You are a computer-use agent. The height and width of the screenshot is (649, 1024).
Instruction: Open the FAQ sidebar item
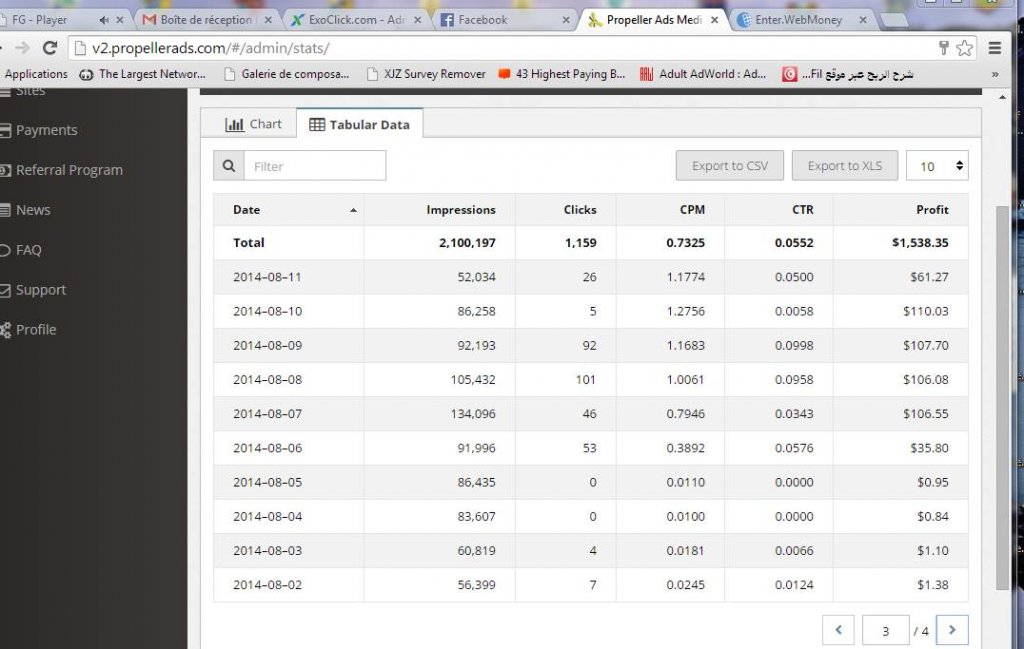click(28, 250)
